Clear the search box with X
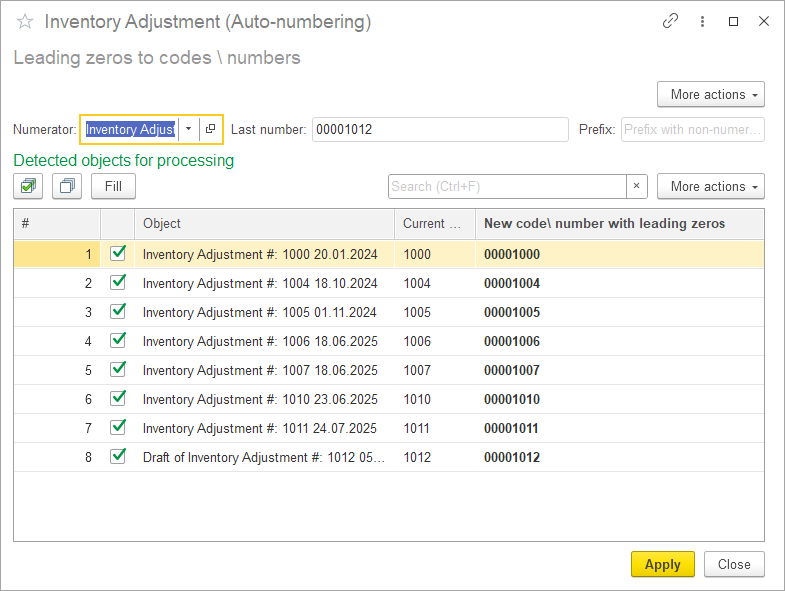The height and width of the screenshot is (591, 785). [x=637, y=186]
